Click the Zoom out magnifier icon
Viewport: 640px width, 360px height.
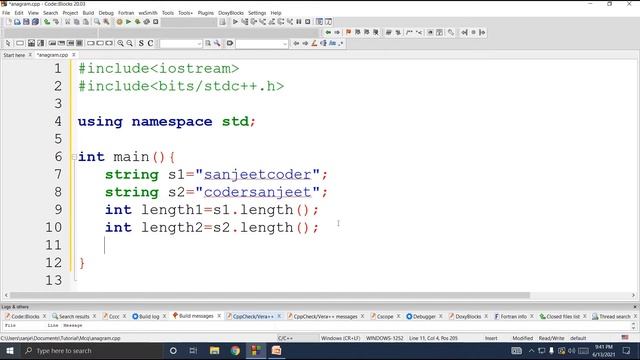click(130, 43)
